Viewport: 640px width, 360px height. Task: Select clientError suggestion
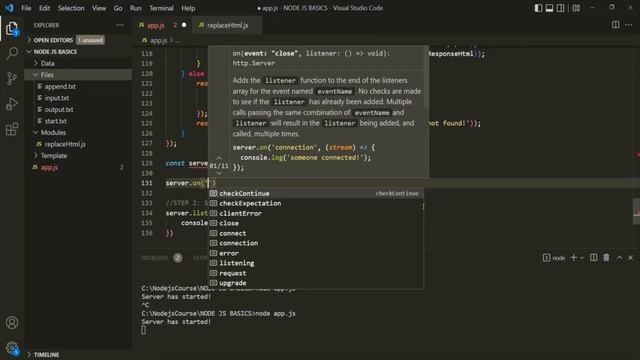tap(316, 213)
